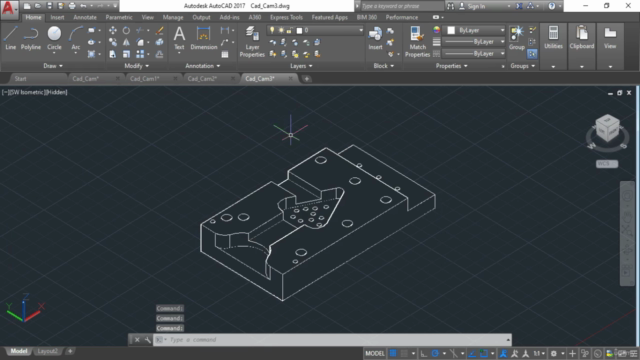Click the Insert block icon
The width and height of the screenshot is (640, 360).
[375, 38]
